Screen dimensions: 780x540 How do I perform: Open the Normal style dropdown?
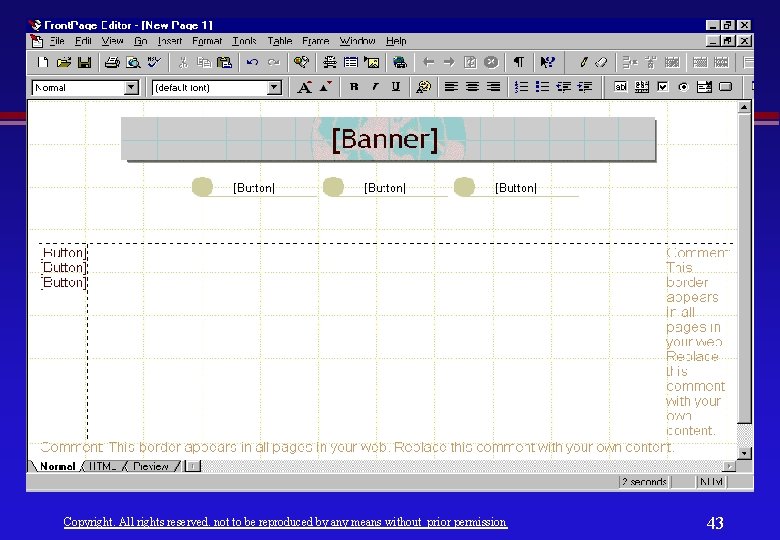(131, 88)
